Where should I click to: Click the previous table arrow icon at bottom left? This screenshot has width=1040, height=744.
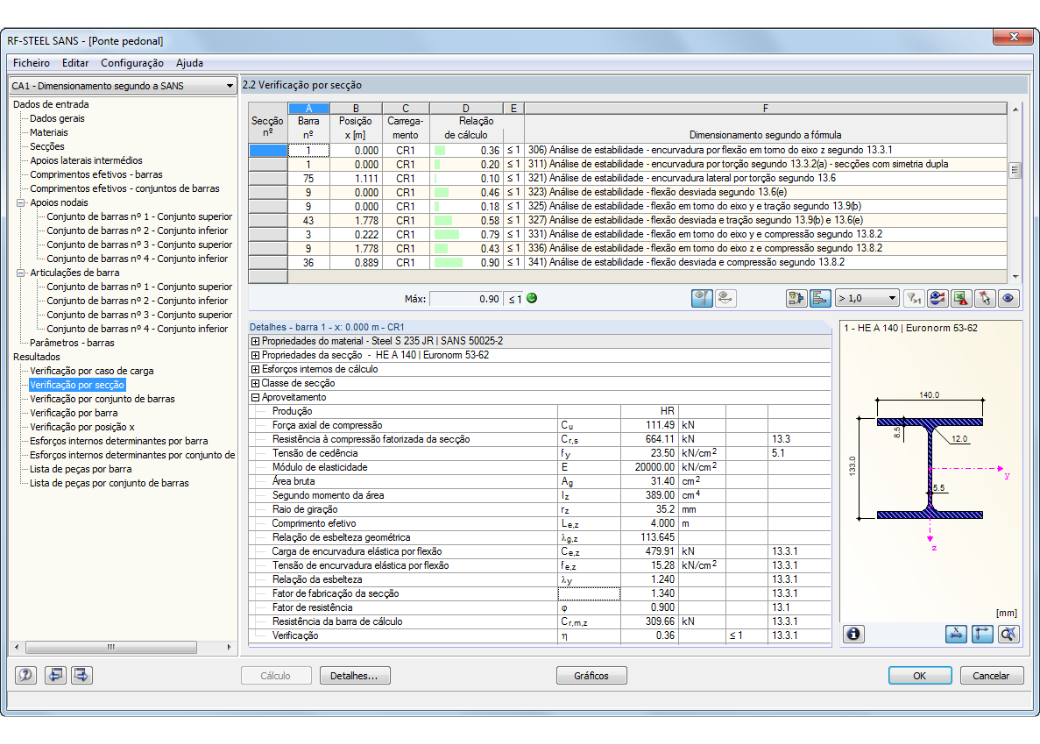[x=55, y=676]
